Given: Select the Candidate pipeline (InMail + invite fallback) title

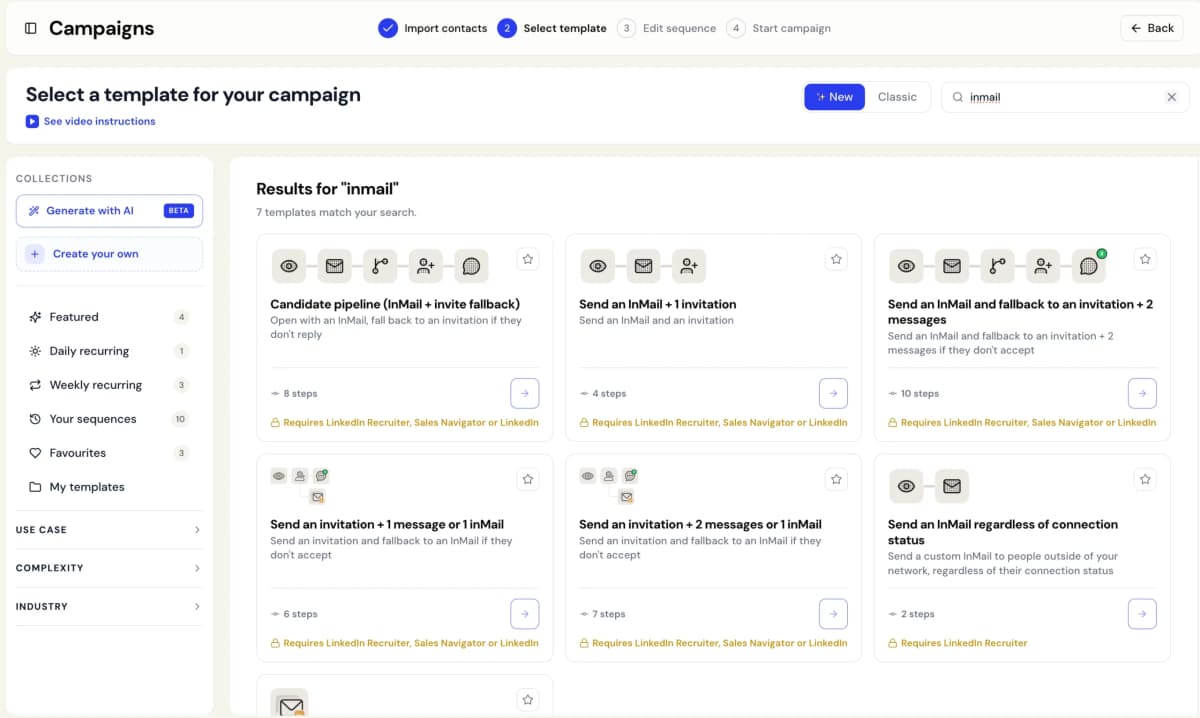Looking at the screenshot, I should (x=395, y=304).
